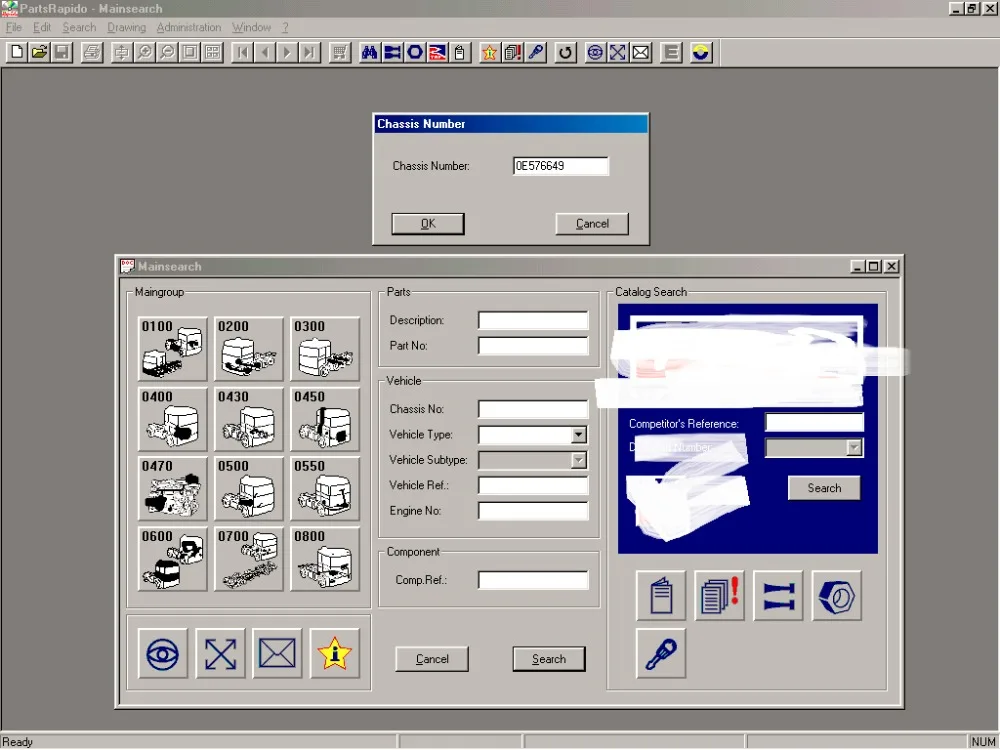Open the Search menu

coord(79,27)
